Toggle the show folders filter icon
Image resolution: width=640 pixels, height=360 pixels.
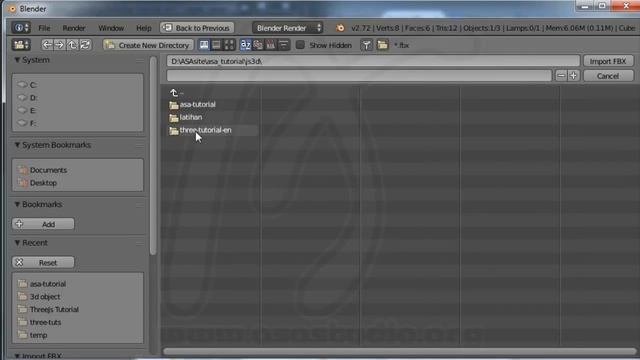coord(382,45)
